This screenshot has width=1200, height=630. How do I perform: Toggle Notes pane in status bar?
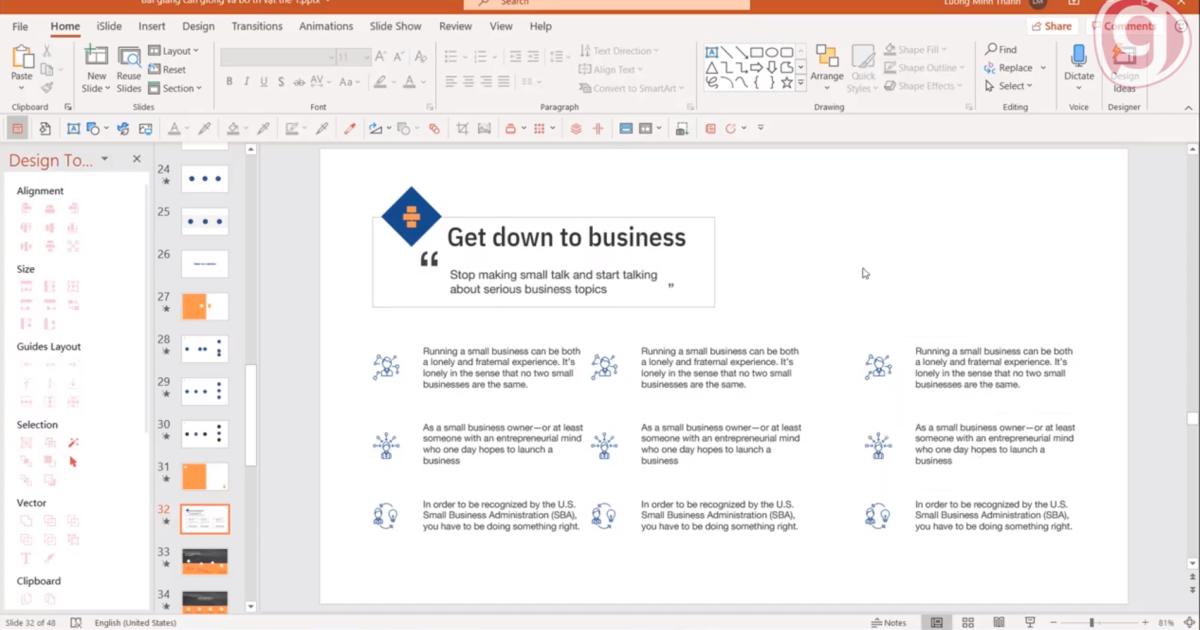888,622
